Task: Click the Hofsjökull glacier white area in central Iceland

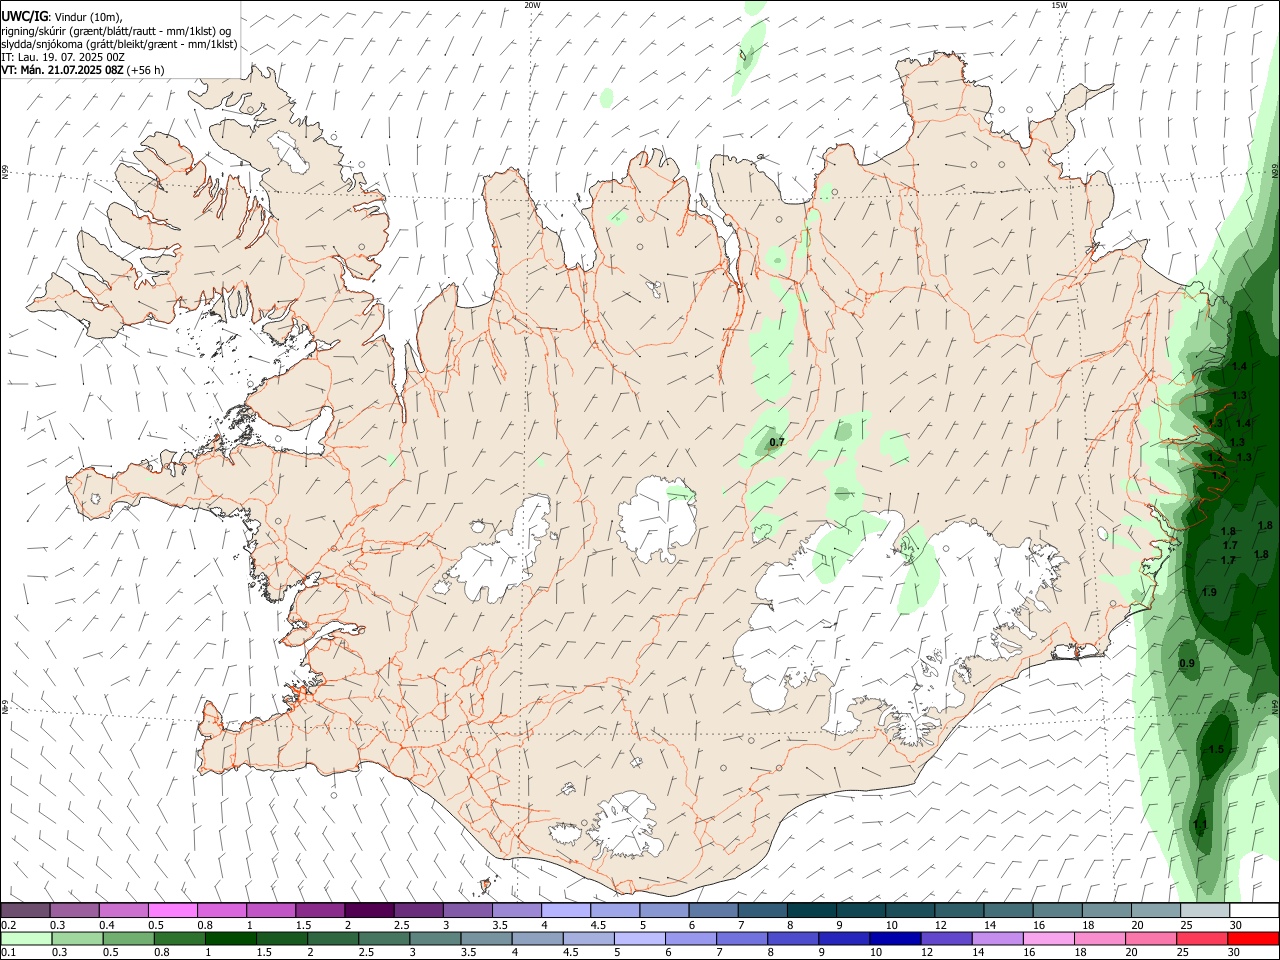Action: coord(657,518)
